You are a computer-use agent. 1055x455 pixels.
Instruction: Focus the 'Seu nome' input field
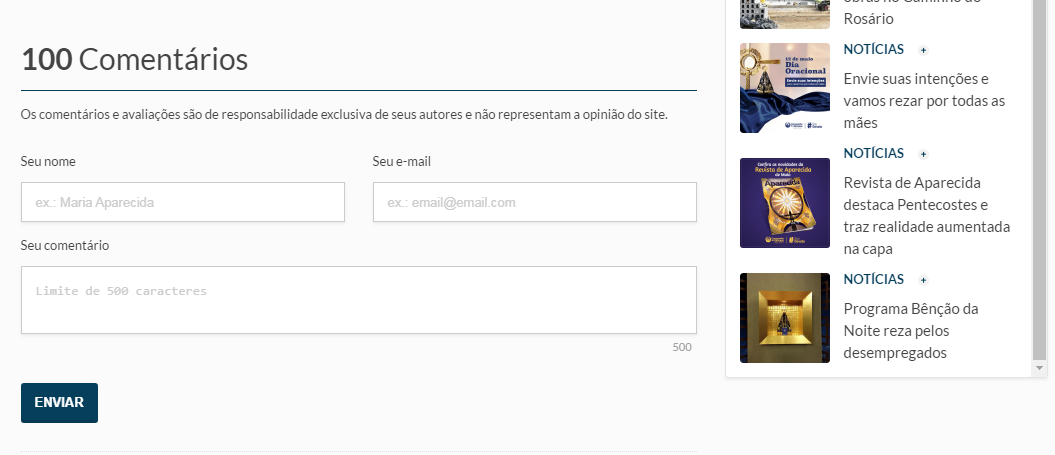pos(183,202)
